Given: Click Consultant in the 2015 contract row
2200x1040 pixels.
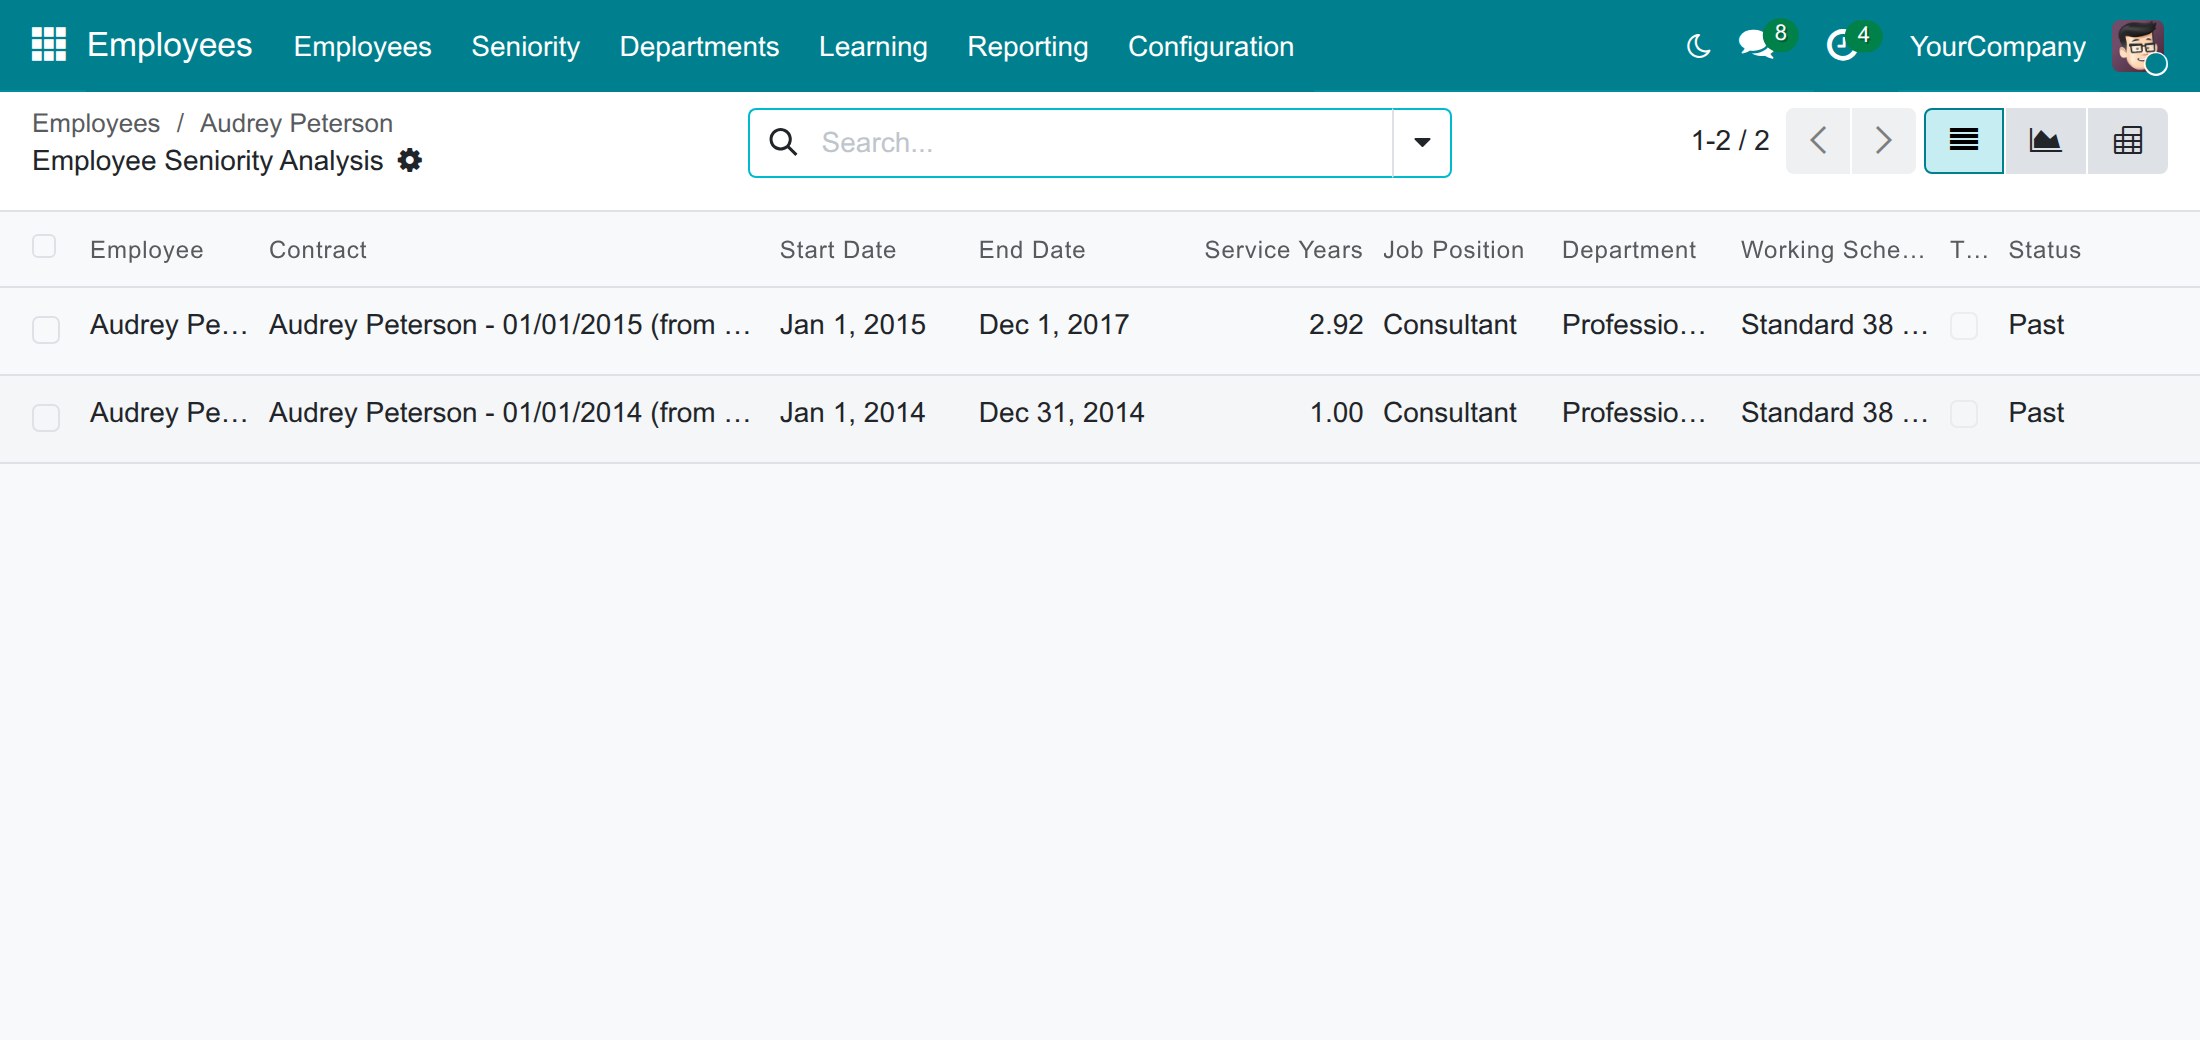Looking at the screenshot, I should click(1450, 325).
